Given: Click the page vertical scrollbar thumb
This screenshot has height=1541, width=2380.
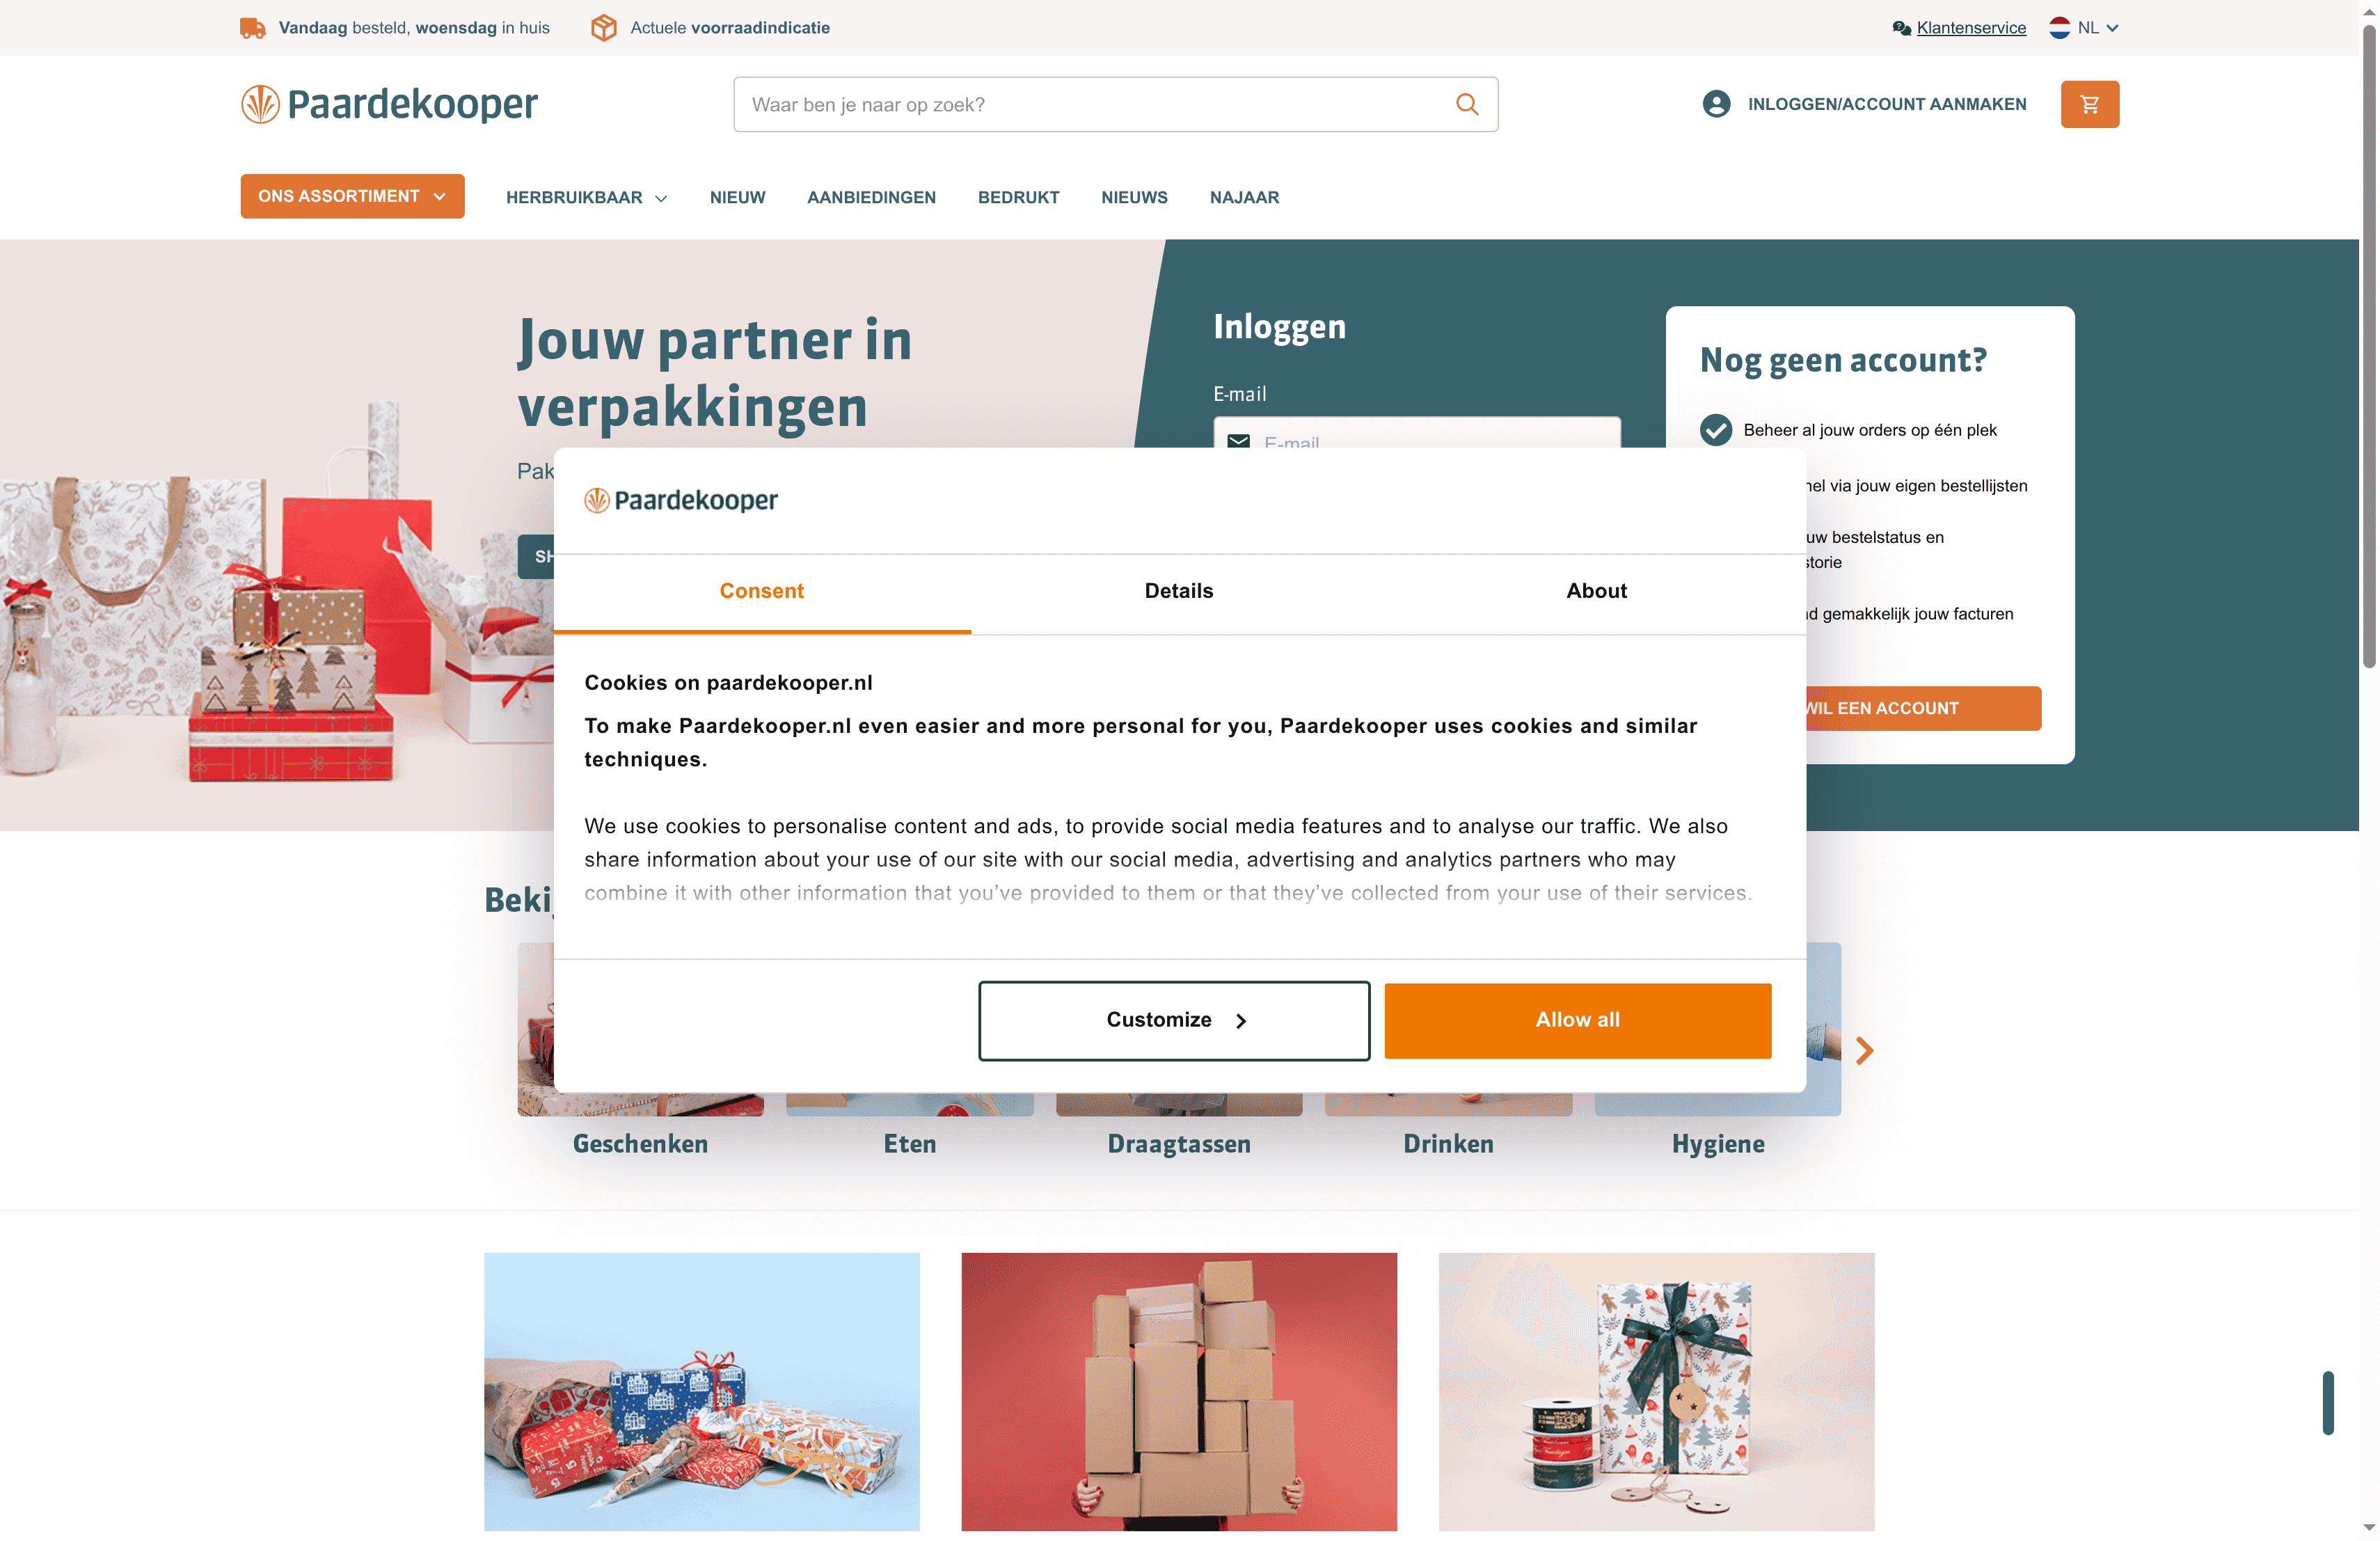Looking at the screenshot, I should tap(2369, 345).
